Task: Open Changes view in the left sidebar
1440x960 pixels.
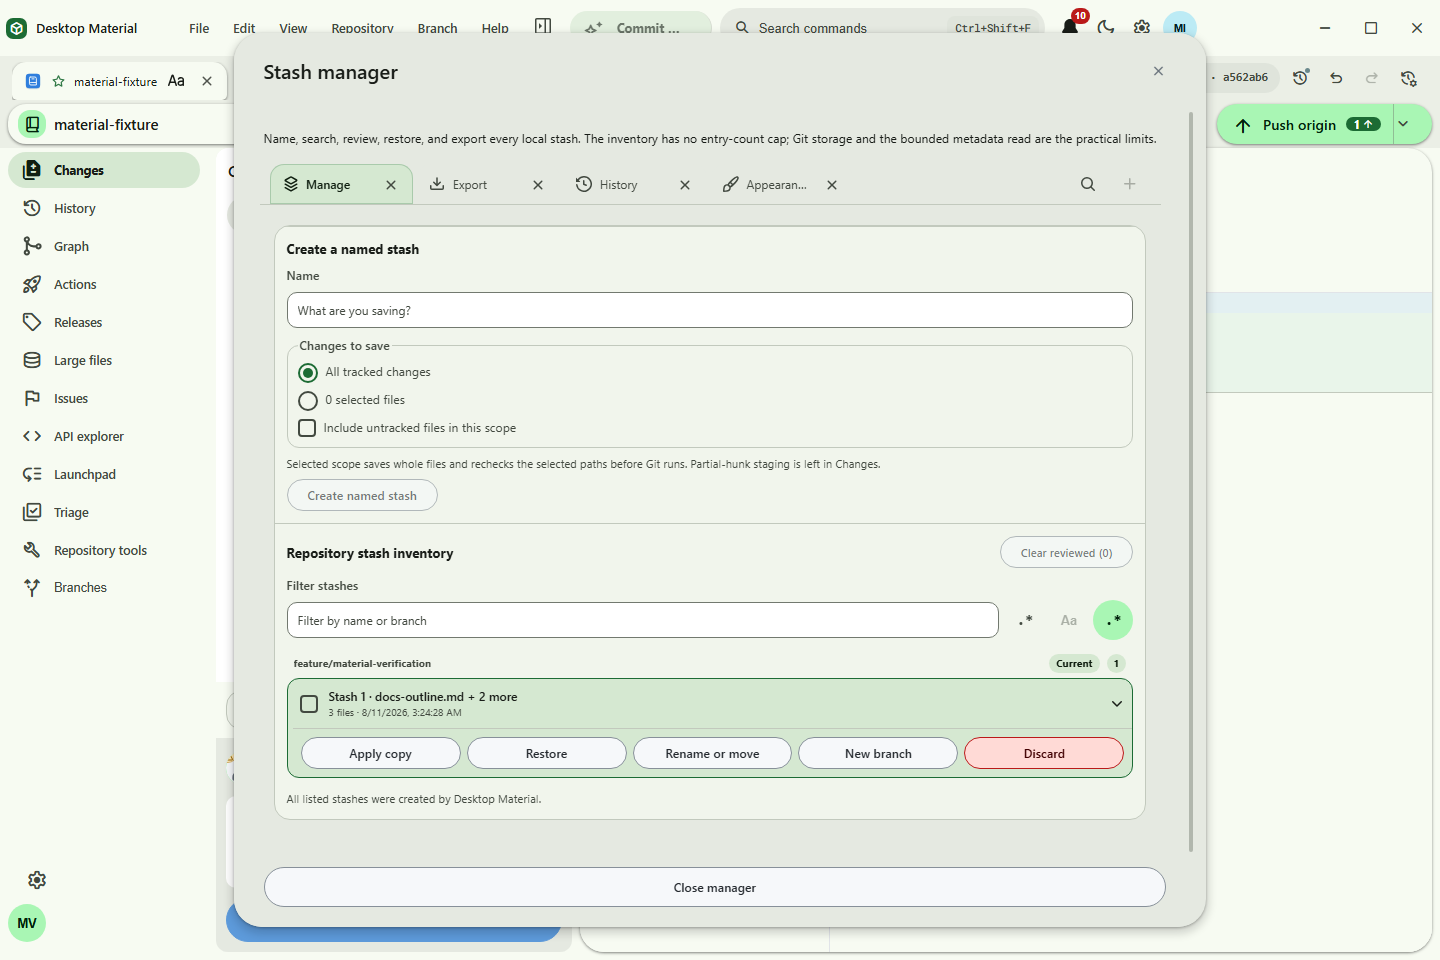Action: (x=104, y=170)
